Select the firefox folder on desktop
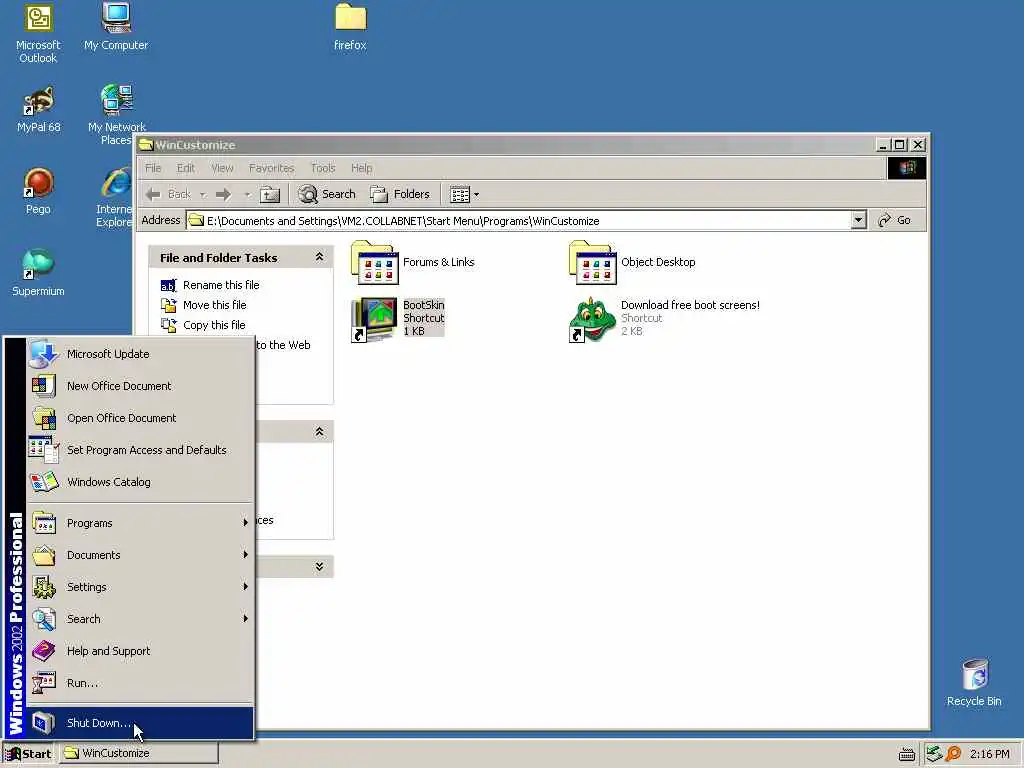 click(x=350, y=27)
